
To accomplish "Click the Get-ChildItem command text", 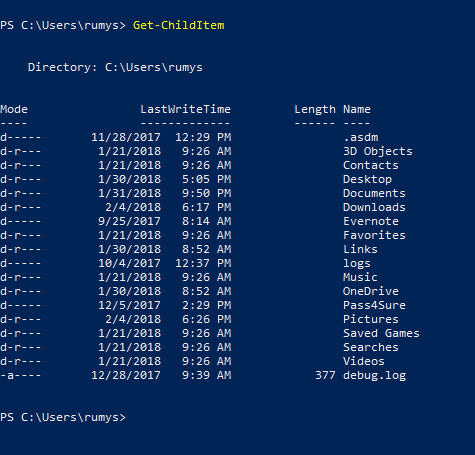I will tap(179, 25).
